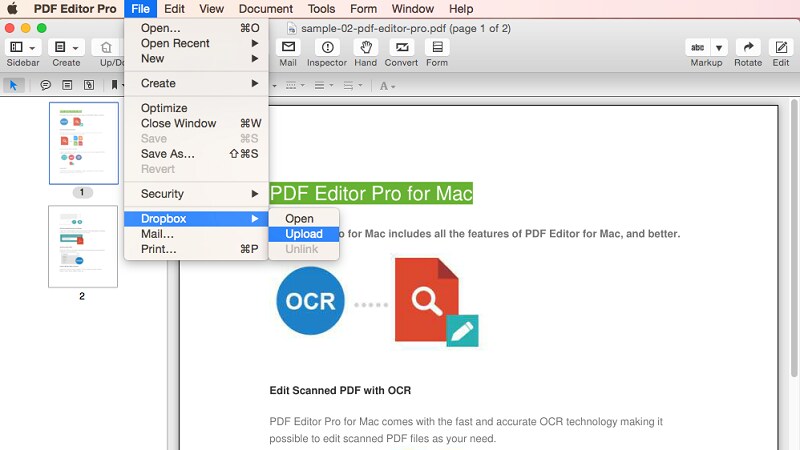Image resolution: width=800 pixels, height=450 pixels.
Task: Open the View menu
Action: click(x=211, y=9)
